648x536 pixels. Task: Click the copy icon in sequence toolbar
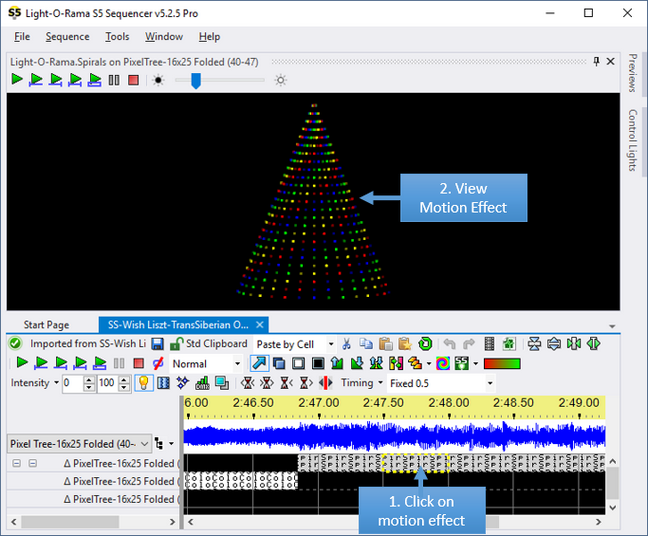pyautogui.click(x=366, y=344)
